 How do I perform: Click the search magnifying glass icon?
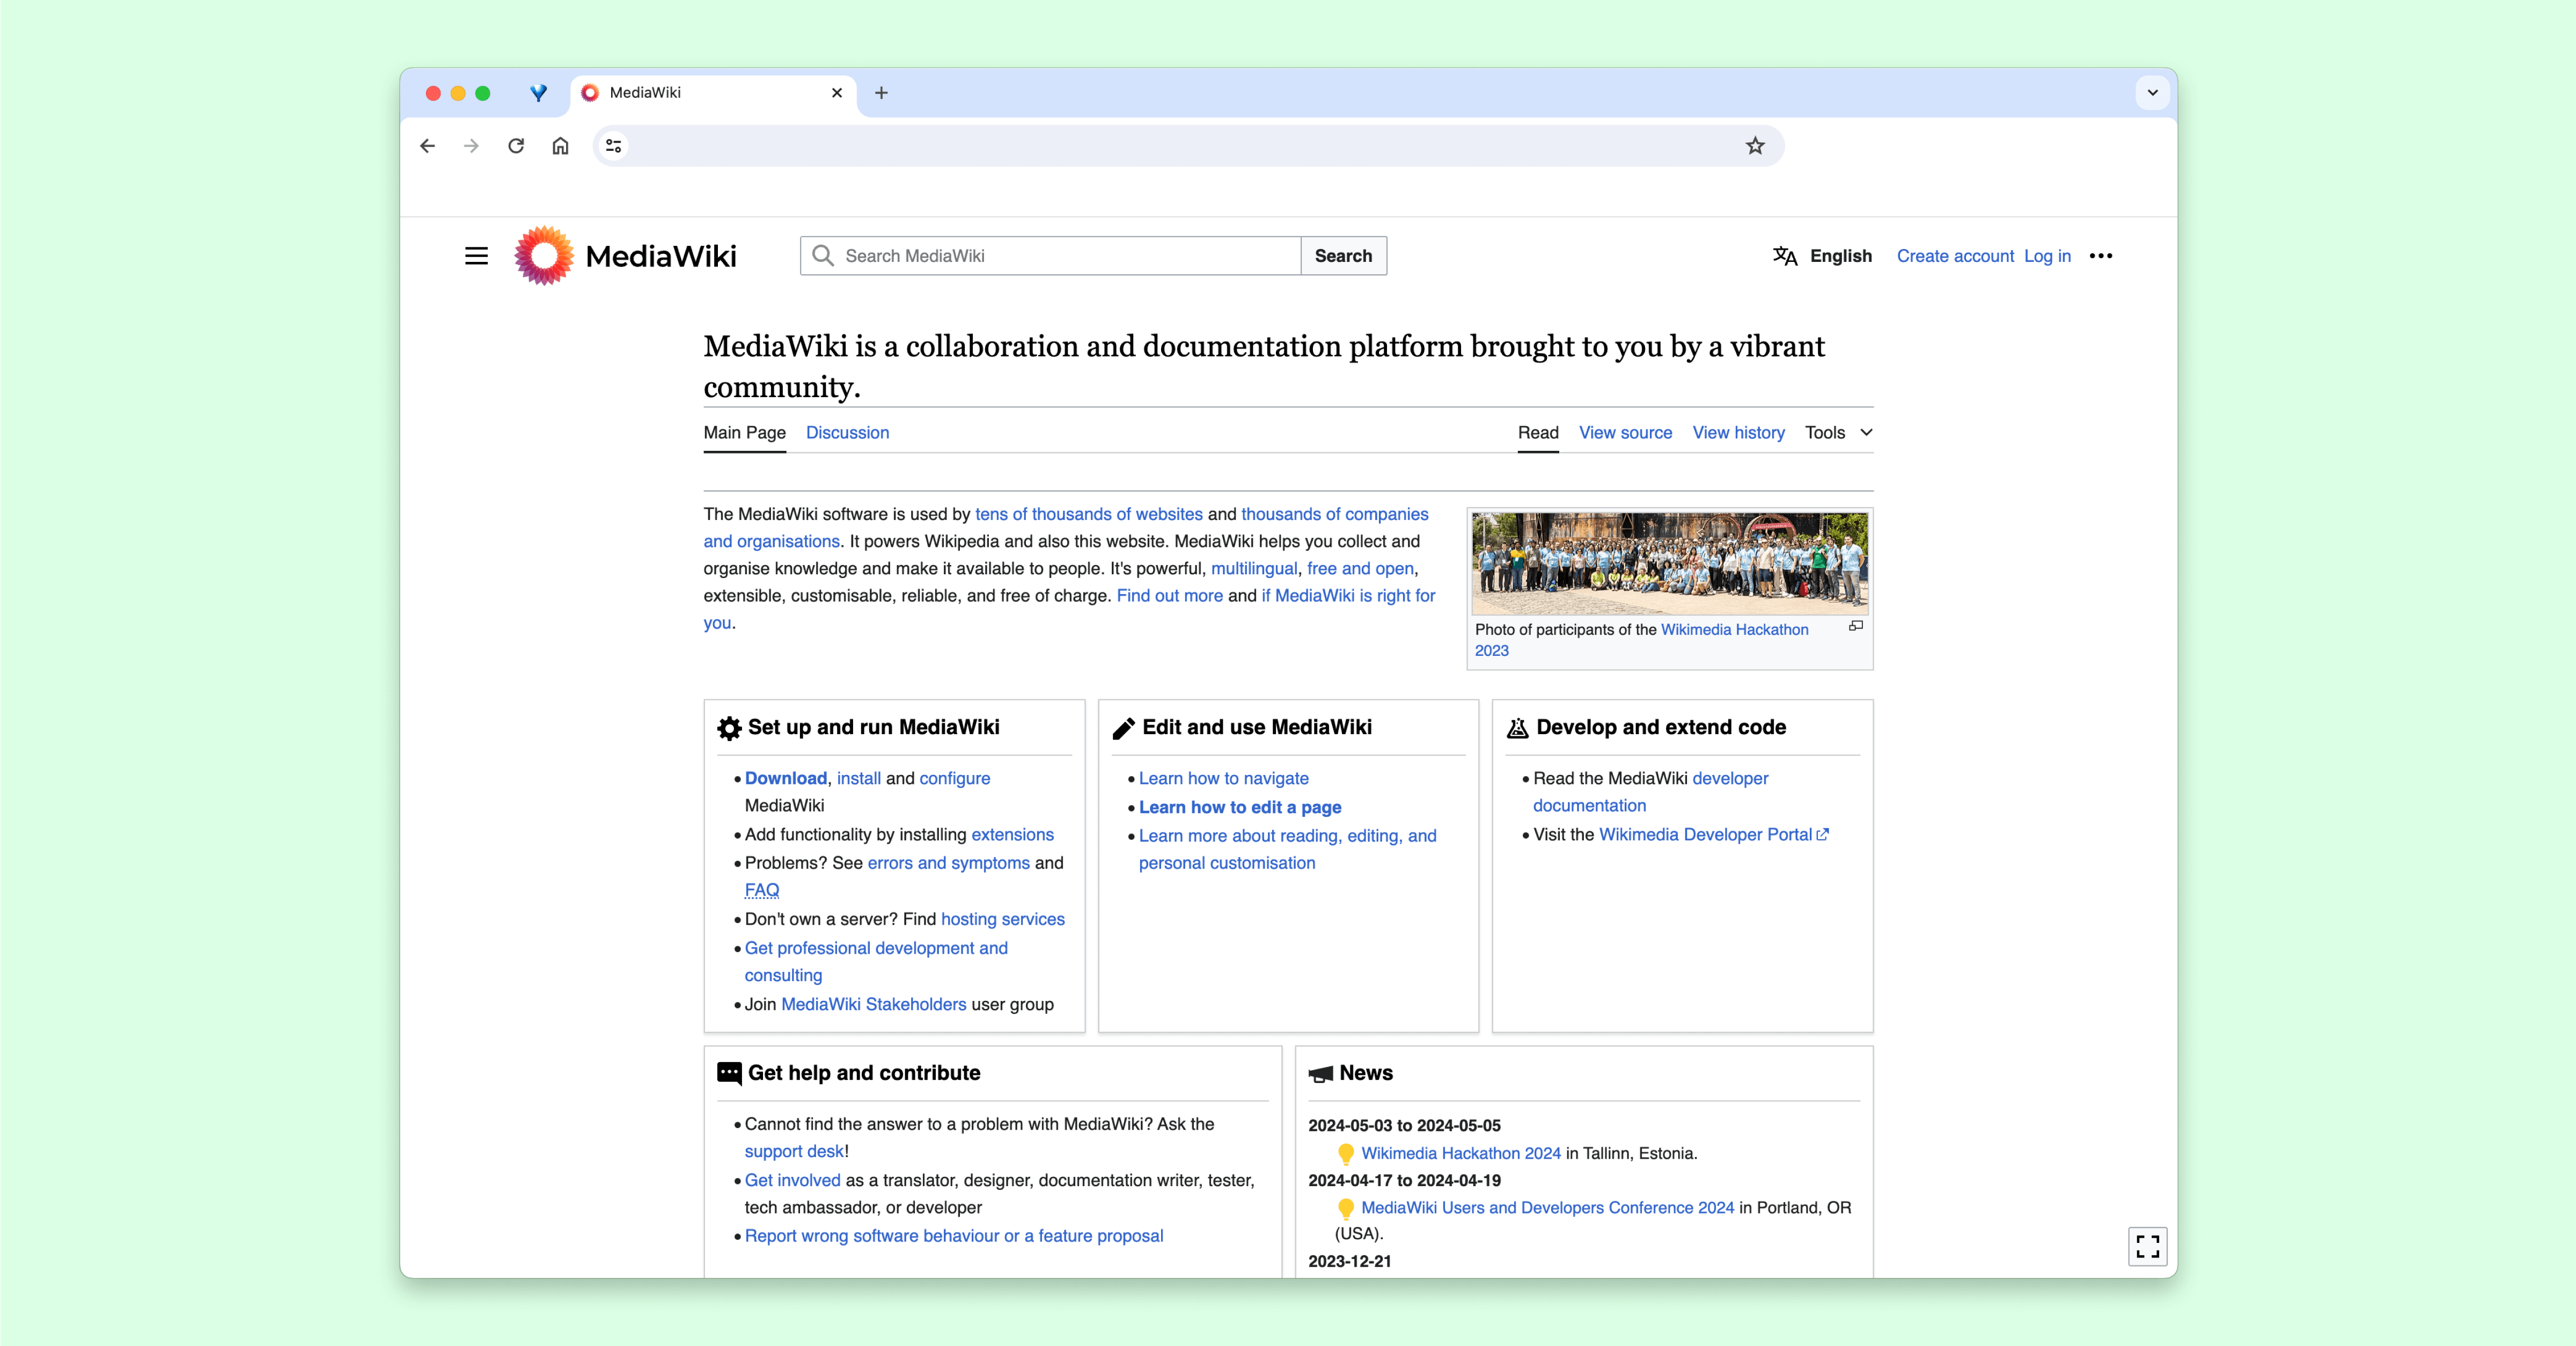pyautogui.click(x=824, y=255)
